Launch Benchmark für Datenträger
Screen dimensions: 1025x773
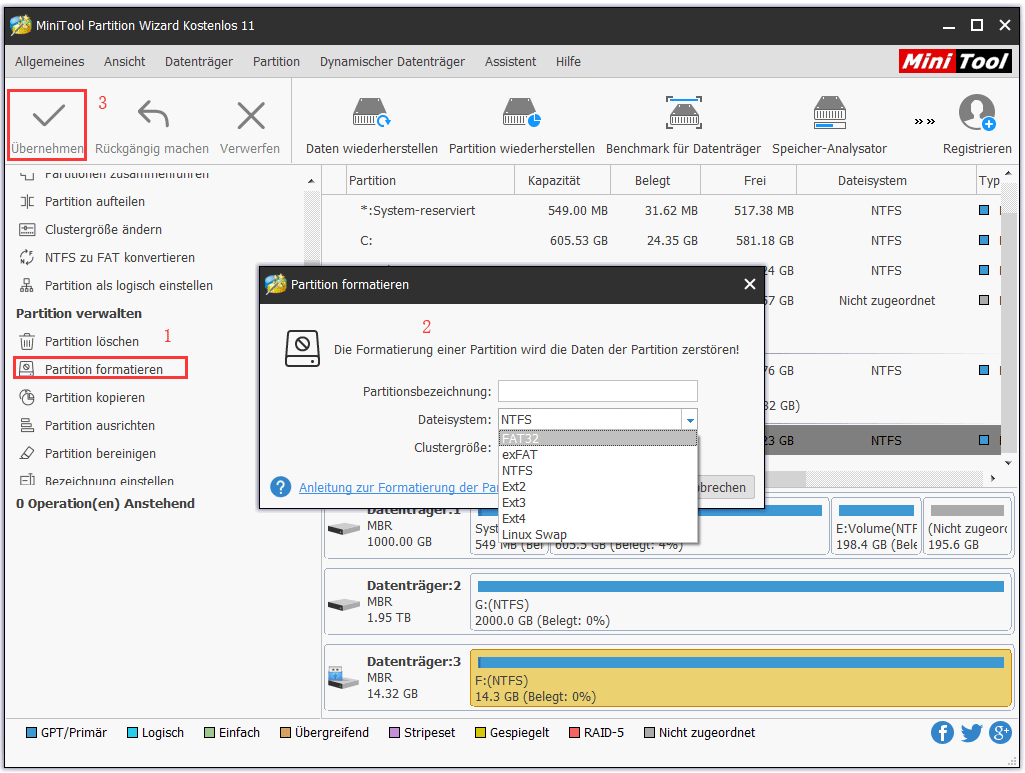(683, 114)
